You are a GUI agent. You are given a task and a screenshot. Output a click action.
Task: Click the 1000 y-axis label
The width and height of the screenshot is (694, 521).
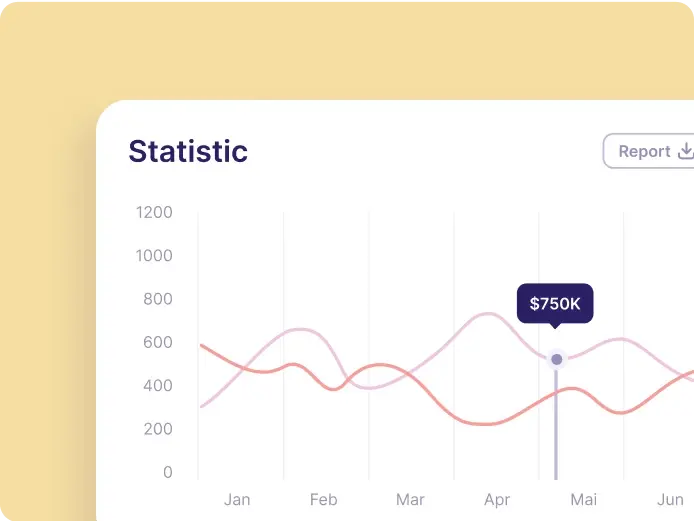click(154, 256)
